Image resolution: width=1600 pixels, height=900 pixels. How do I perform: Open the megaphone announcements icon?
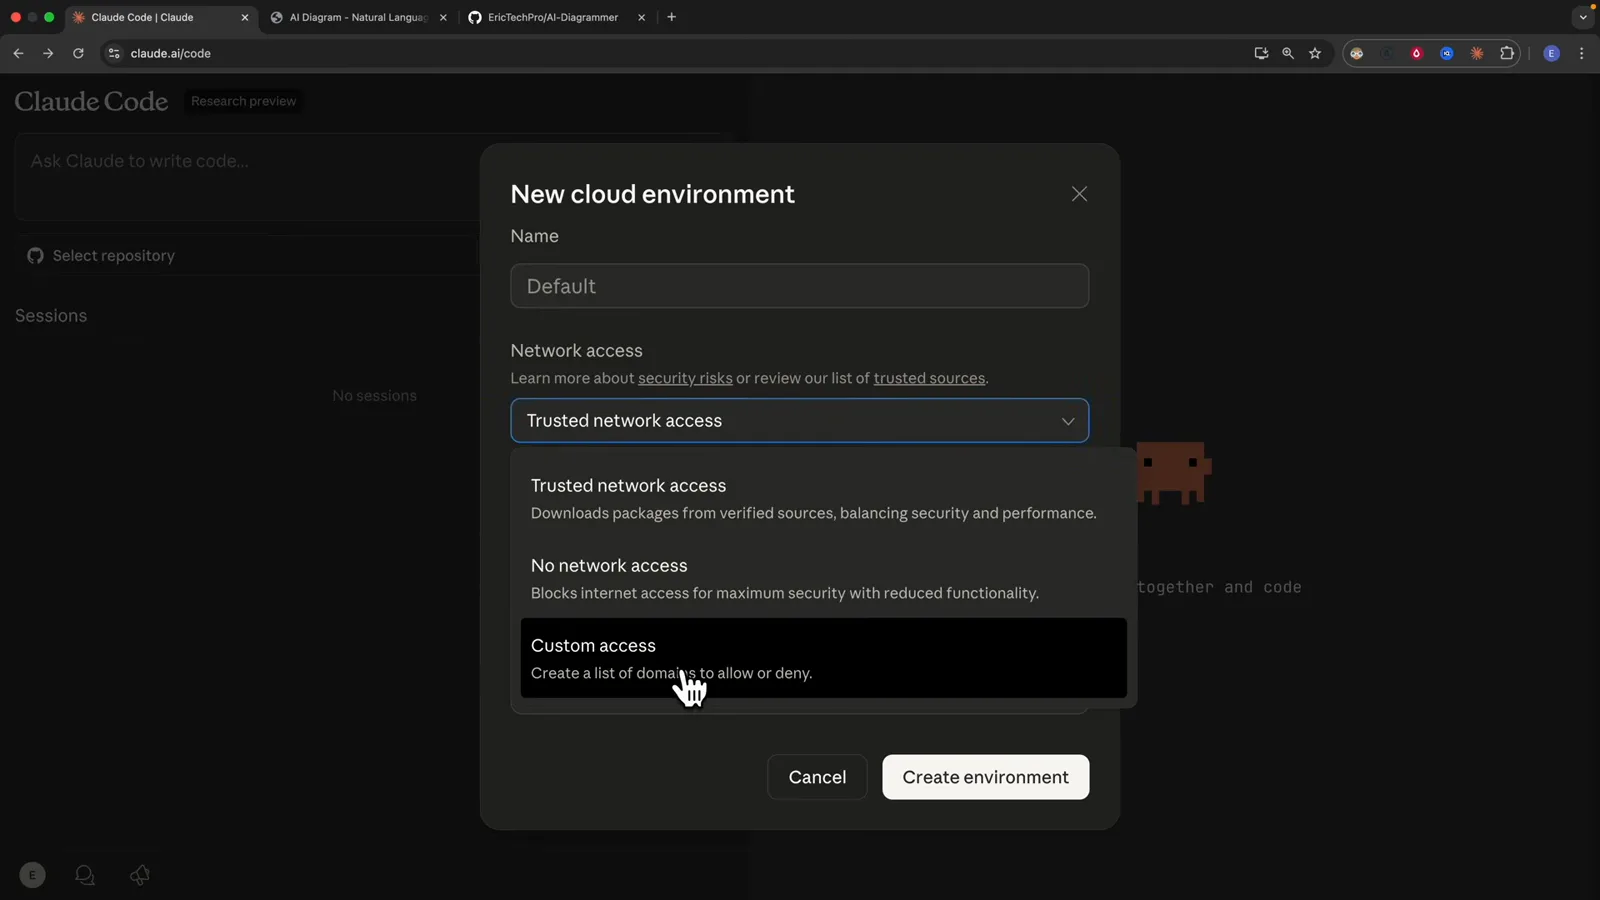140,875
